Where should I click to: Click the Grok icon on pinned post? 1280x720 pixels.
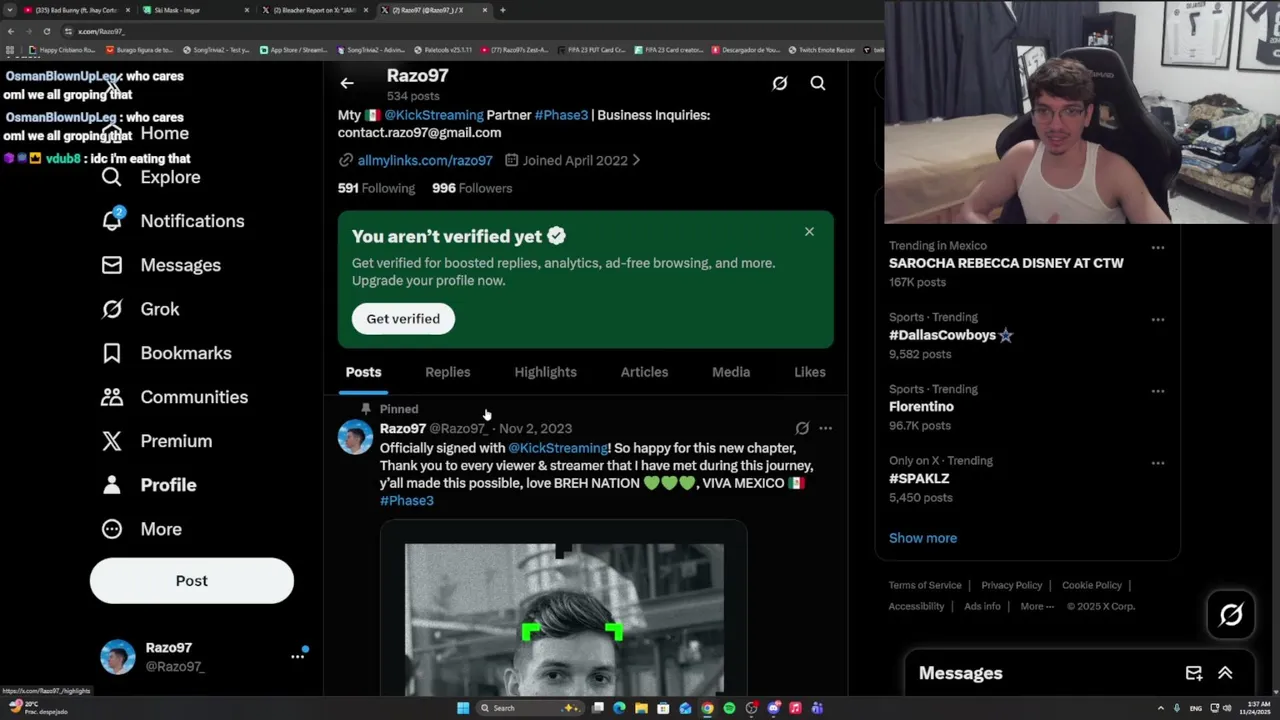(x=802, y=428)
